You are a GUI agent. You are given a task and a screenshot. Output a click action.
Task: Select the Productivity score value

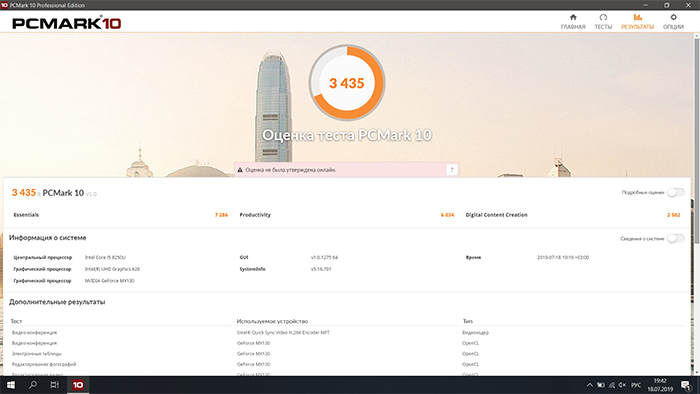(x=447, y=215)
